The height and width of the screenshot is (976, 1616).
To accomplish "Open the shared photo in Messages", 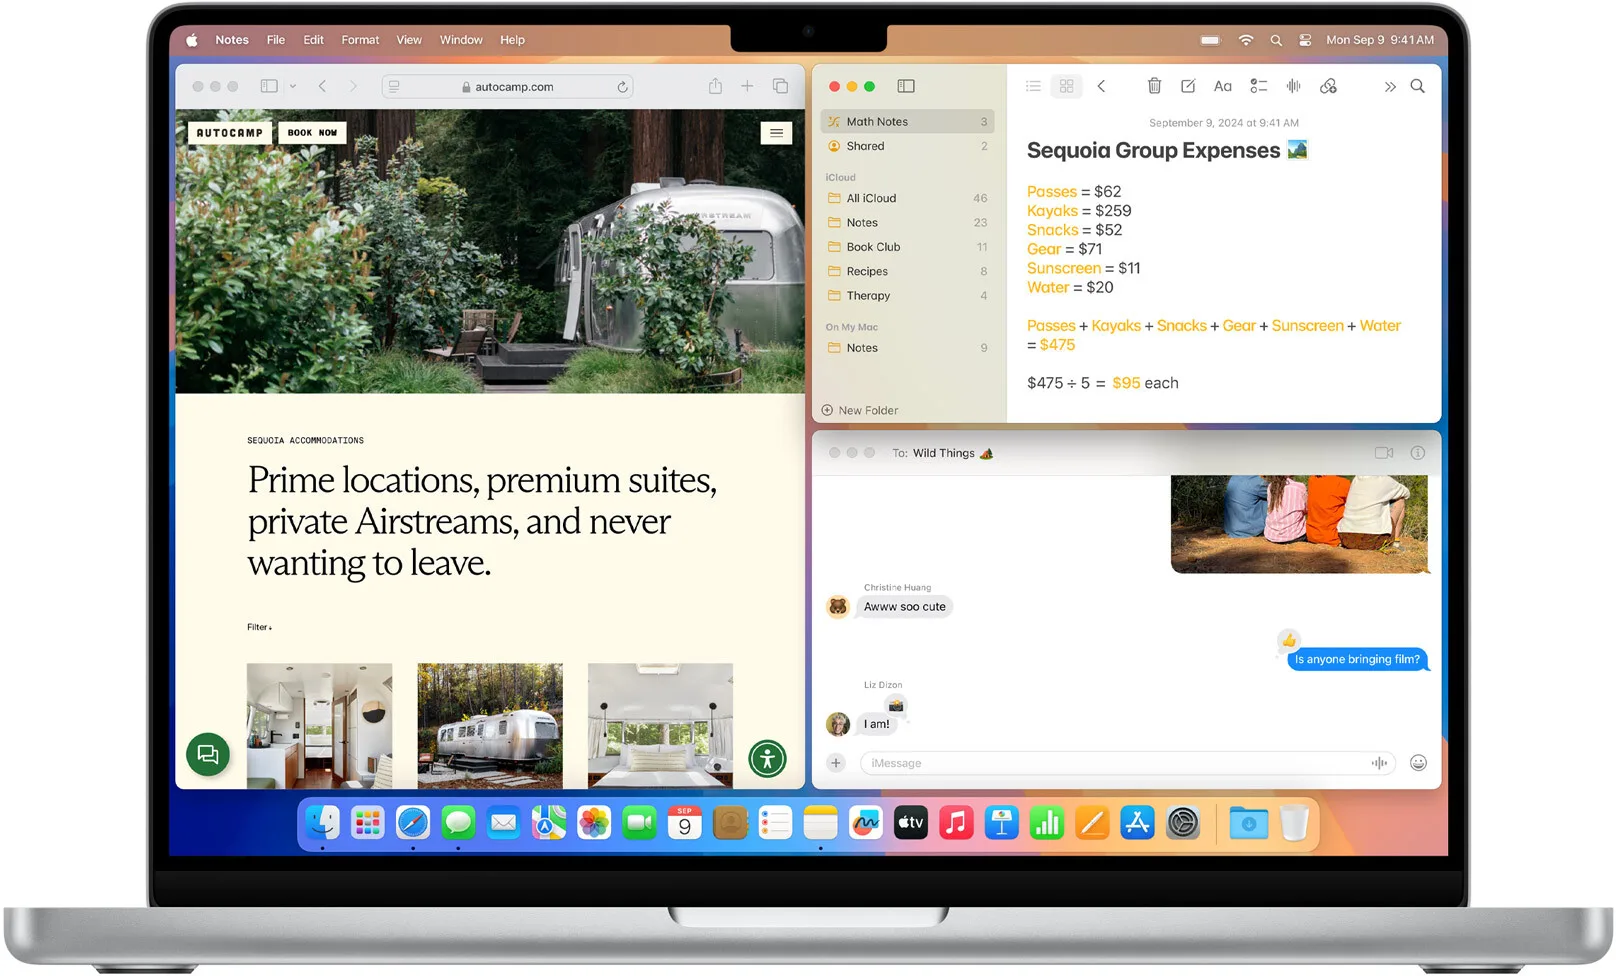I will (x=1299, y=524).
